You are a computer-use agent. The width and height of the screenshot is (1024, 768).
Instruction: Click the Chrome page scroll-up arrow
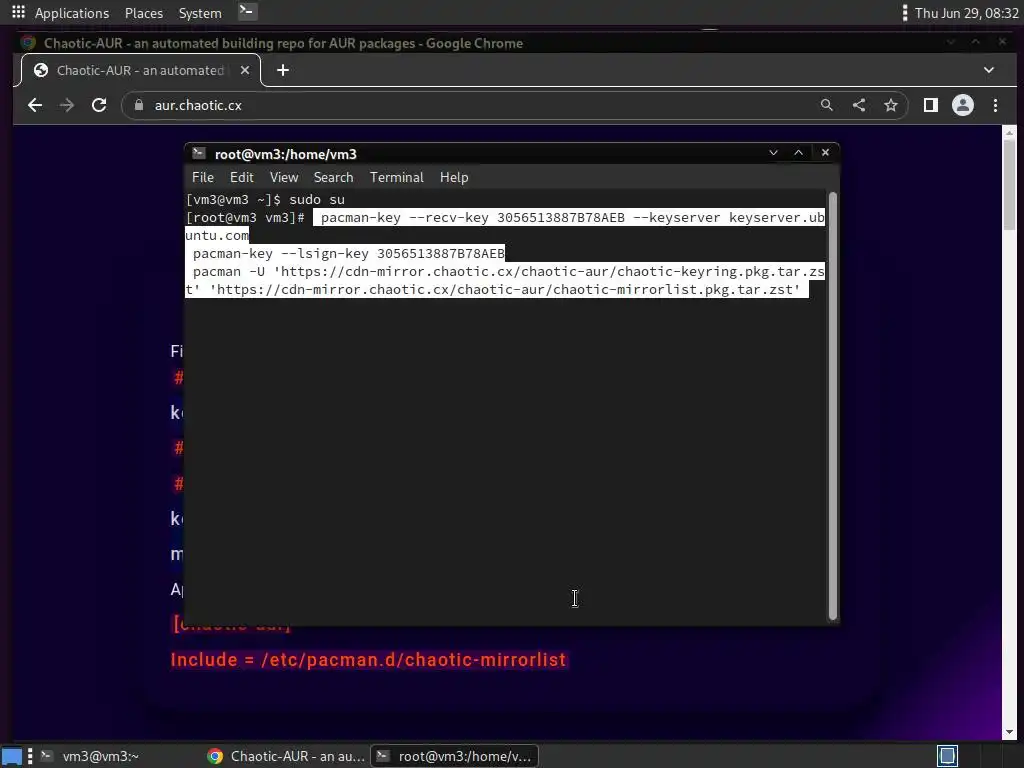(1010, 132)
